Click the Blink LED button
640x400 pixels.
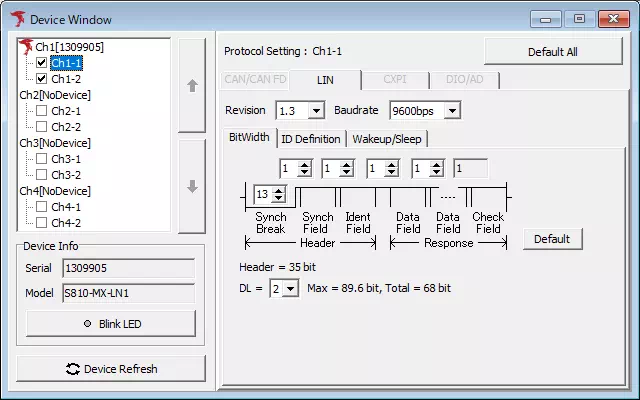pos(112,324)
